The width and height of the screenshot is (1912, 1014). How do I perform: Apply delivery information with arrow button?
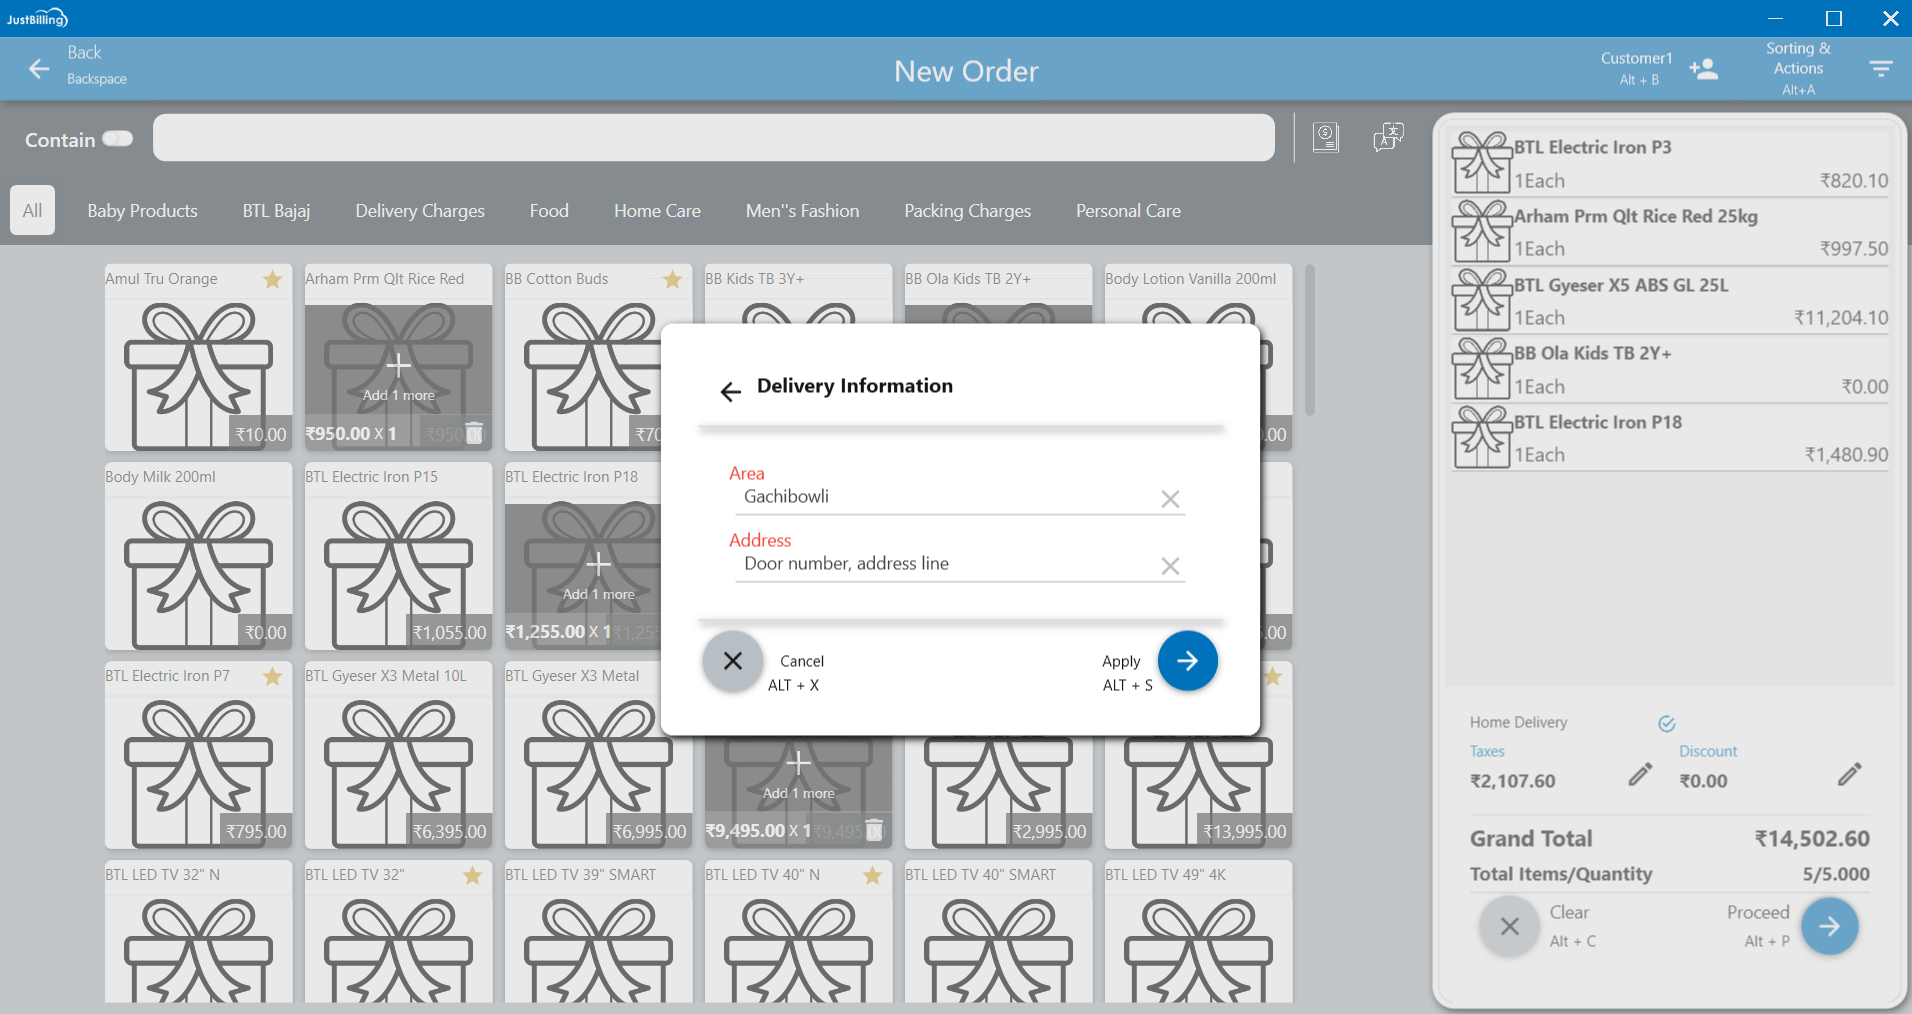(x=1187, y=661)
